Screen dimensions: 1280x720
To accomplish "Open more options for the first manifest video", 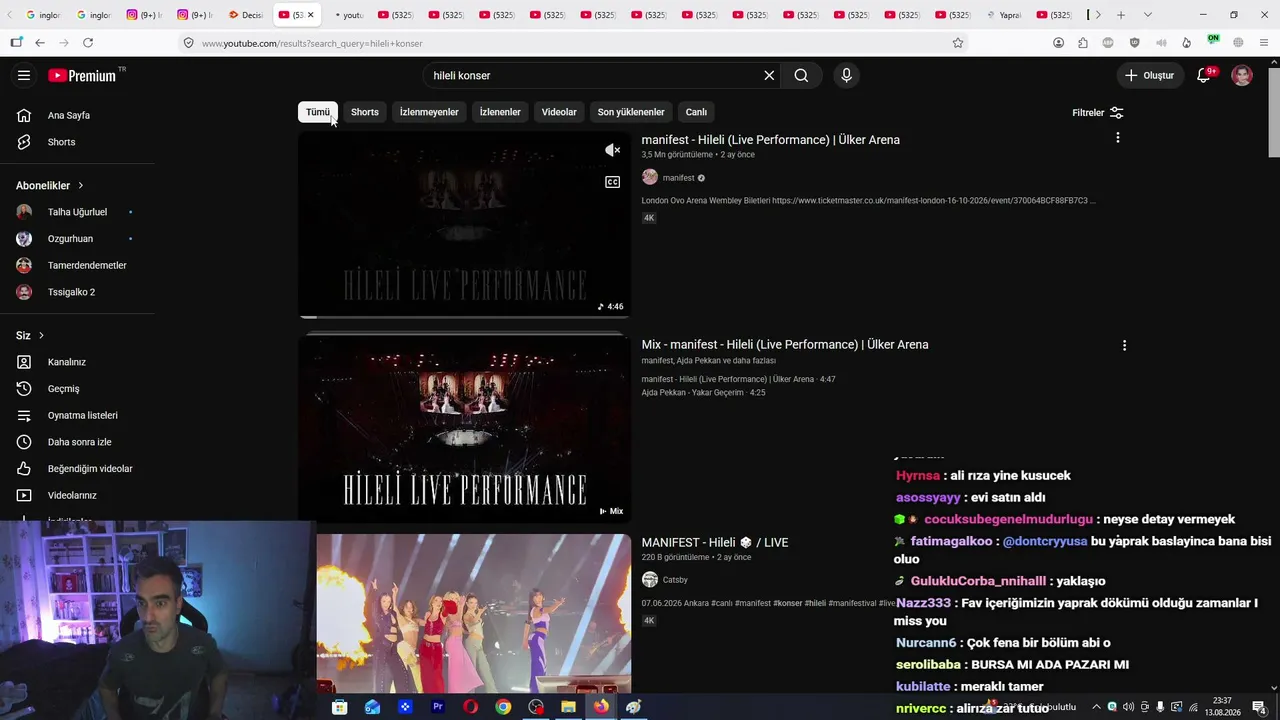I will [x=1118, y=138].
